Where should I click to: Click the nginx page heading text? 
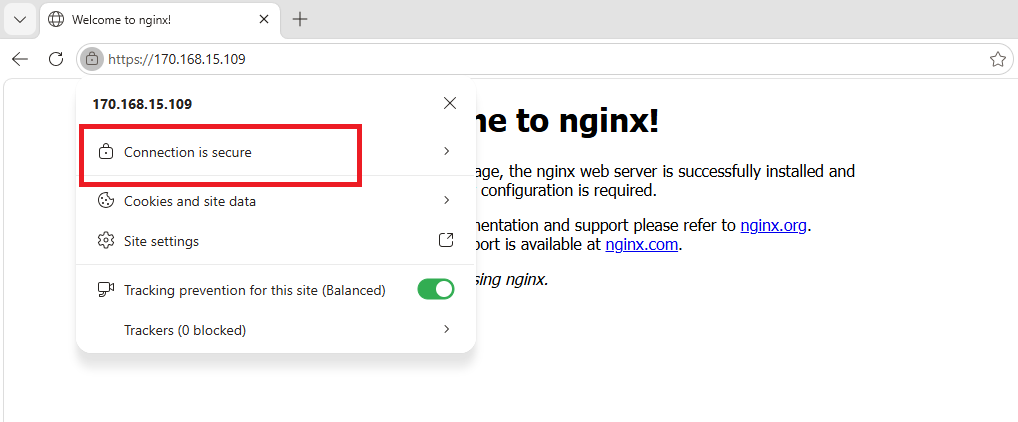pos(567,121)
